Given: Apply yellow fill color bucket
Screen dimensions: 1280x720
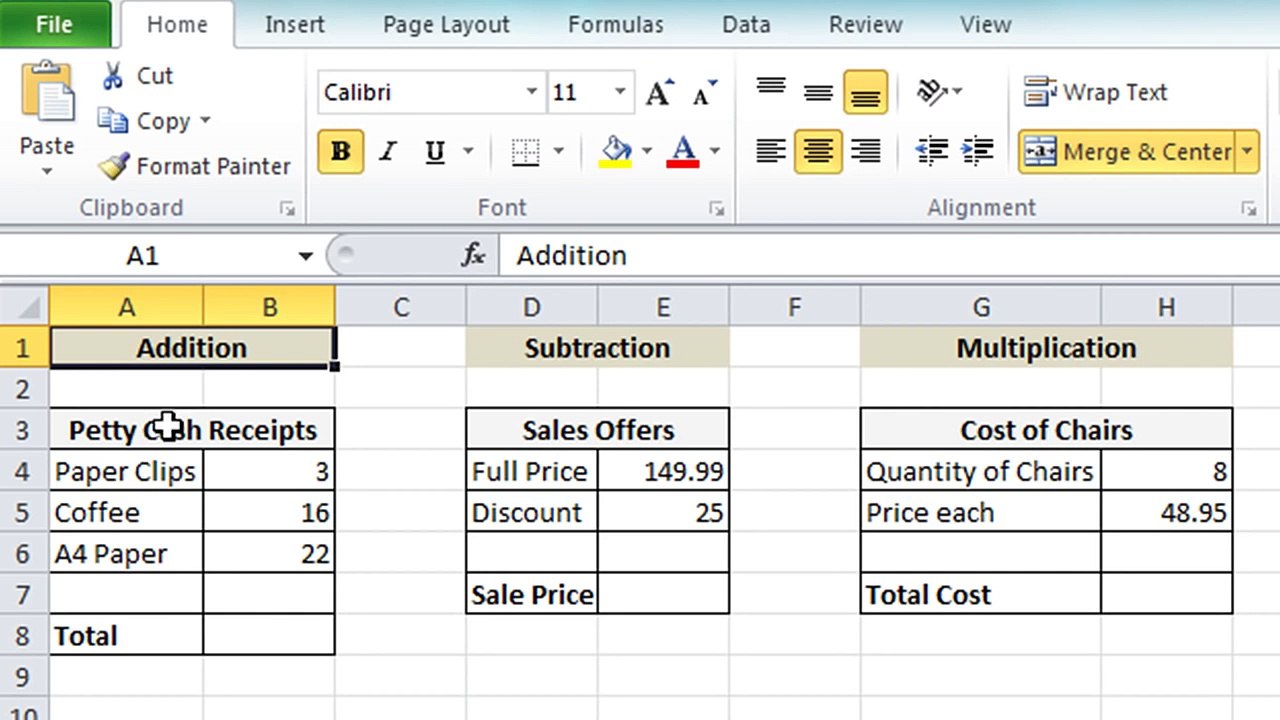Looking at the screenshot, I should pyautogui.click(x=616, y=152).
